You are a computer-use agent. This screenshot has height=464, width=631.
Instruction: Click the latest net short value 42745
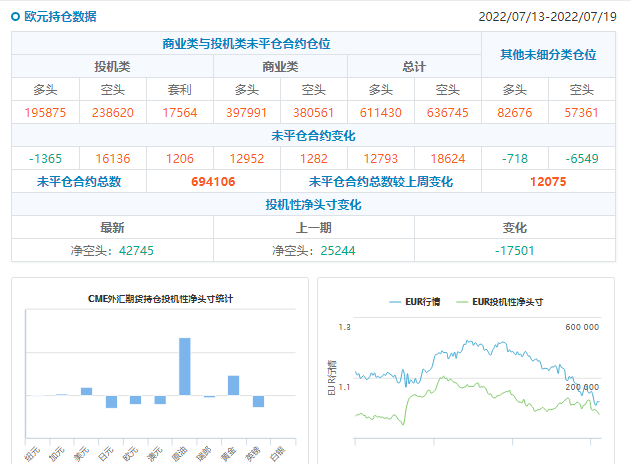point(136,250)
